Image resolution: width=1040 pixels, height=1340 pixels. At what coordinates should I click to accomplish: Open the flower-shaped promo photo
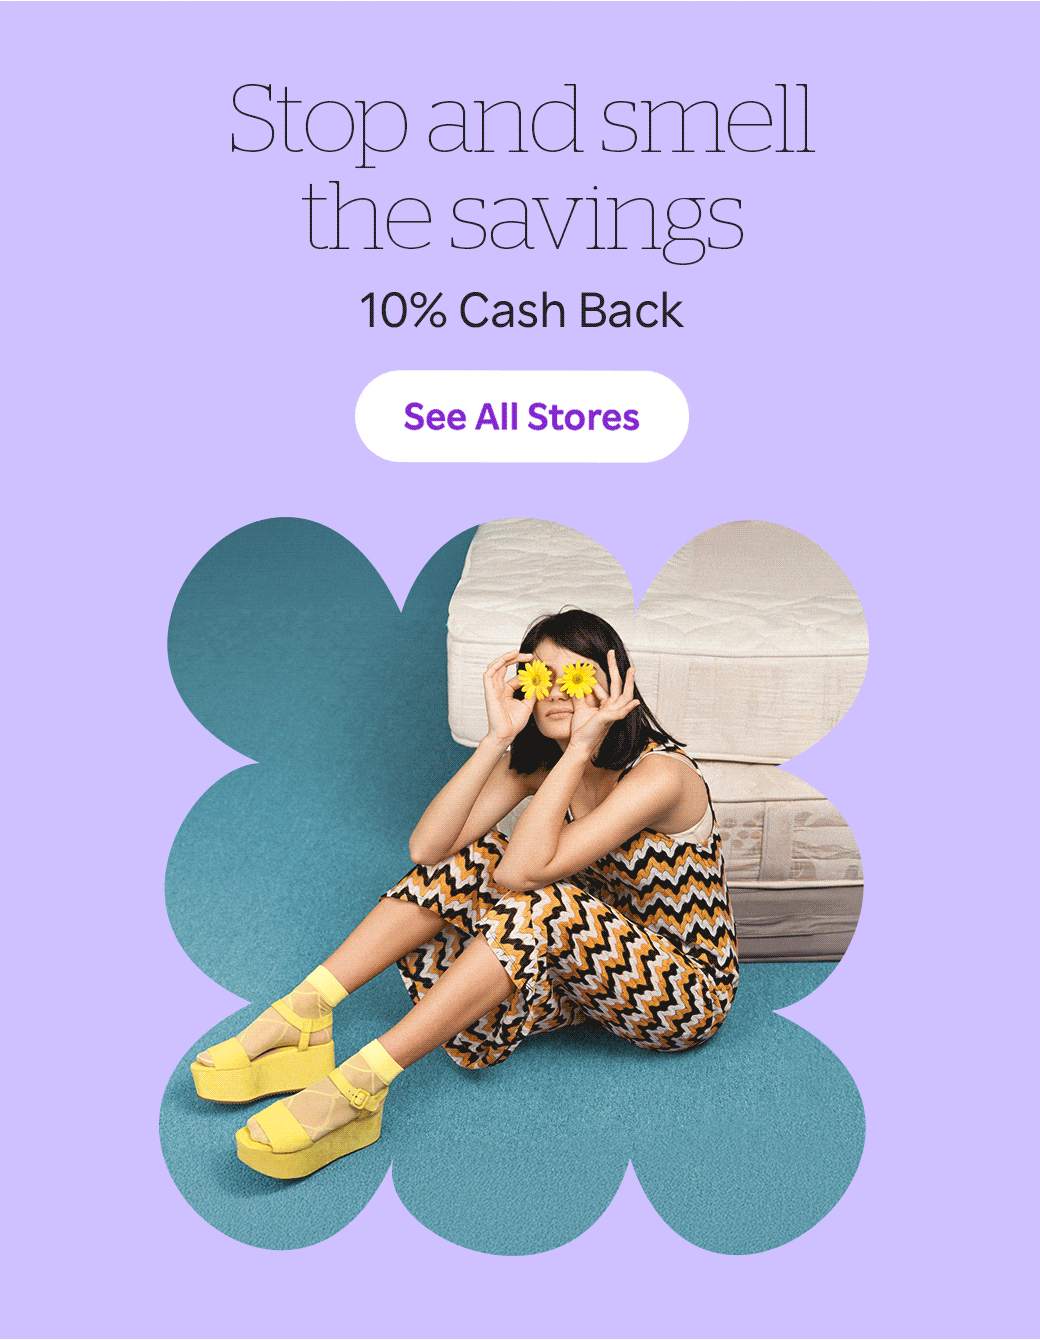514,885
